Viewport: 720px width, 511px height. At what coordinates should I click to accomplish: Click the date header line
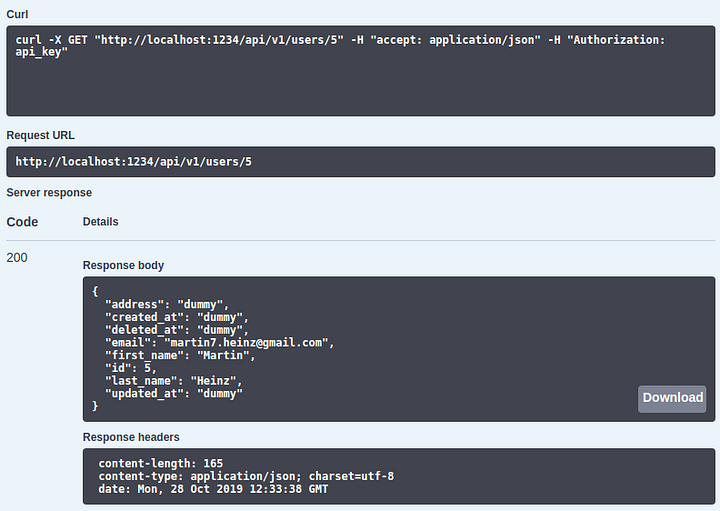(x=213, y=489)
